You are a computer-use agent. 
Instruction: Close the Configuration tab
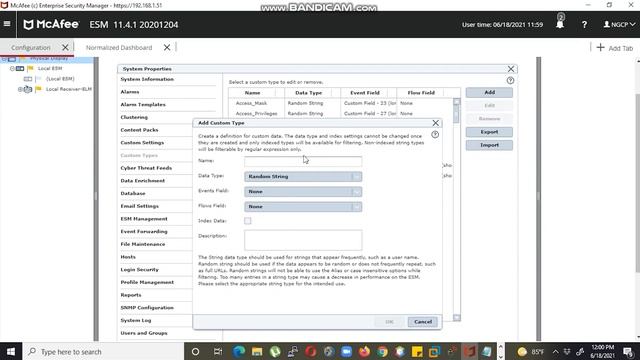[x=65, y=47]
